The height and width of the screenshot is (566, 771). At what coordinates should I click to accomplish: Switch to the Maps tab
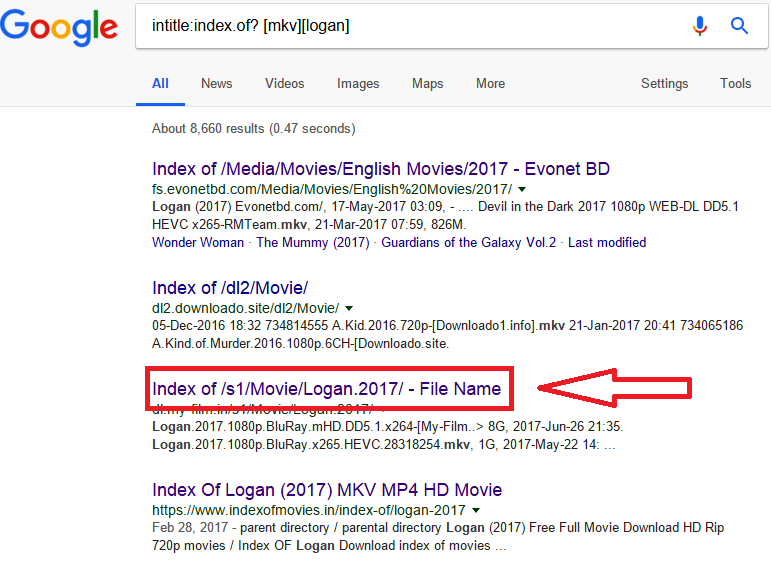[x=427, y=84]
